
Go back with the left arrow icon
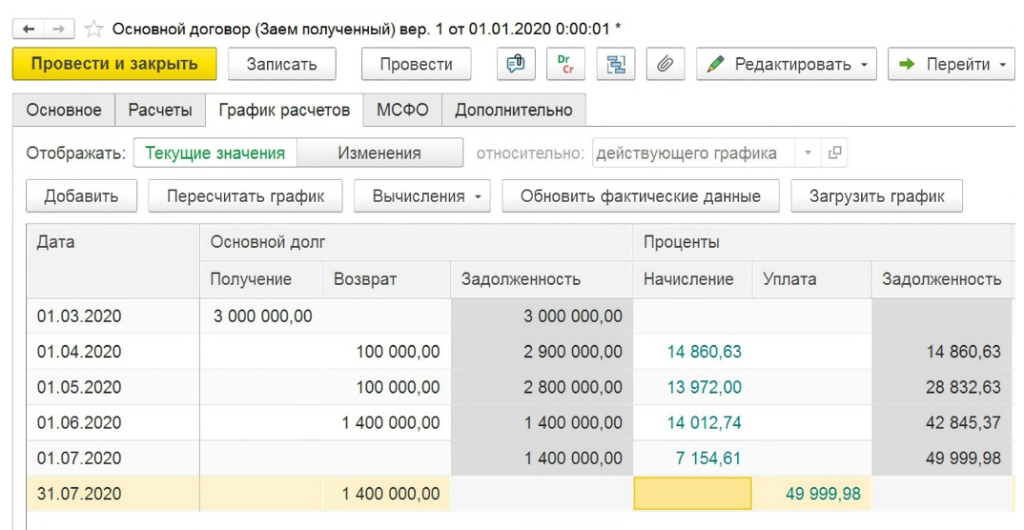(29, 29)
